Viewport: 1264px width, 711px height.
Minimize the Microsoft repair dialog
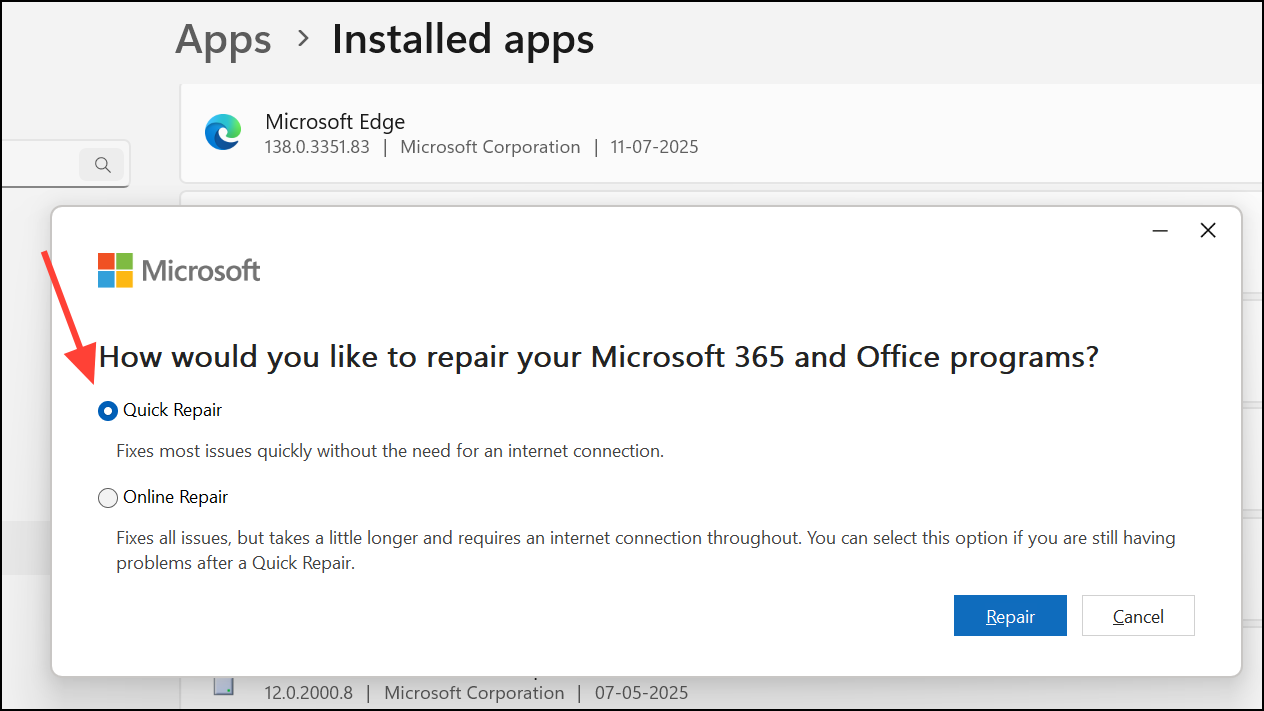[1160, 231]
